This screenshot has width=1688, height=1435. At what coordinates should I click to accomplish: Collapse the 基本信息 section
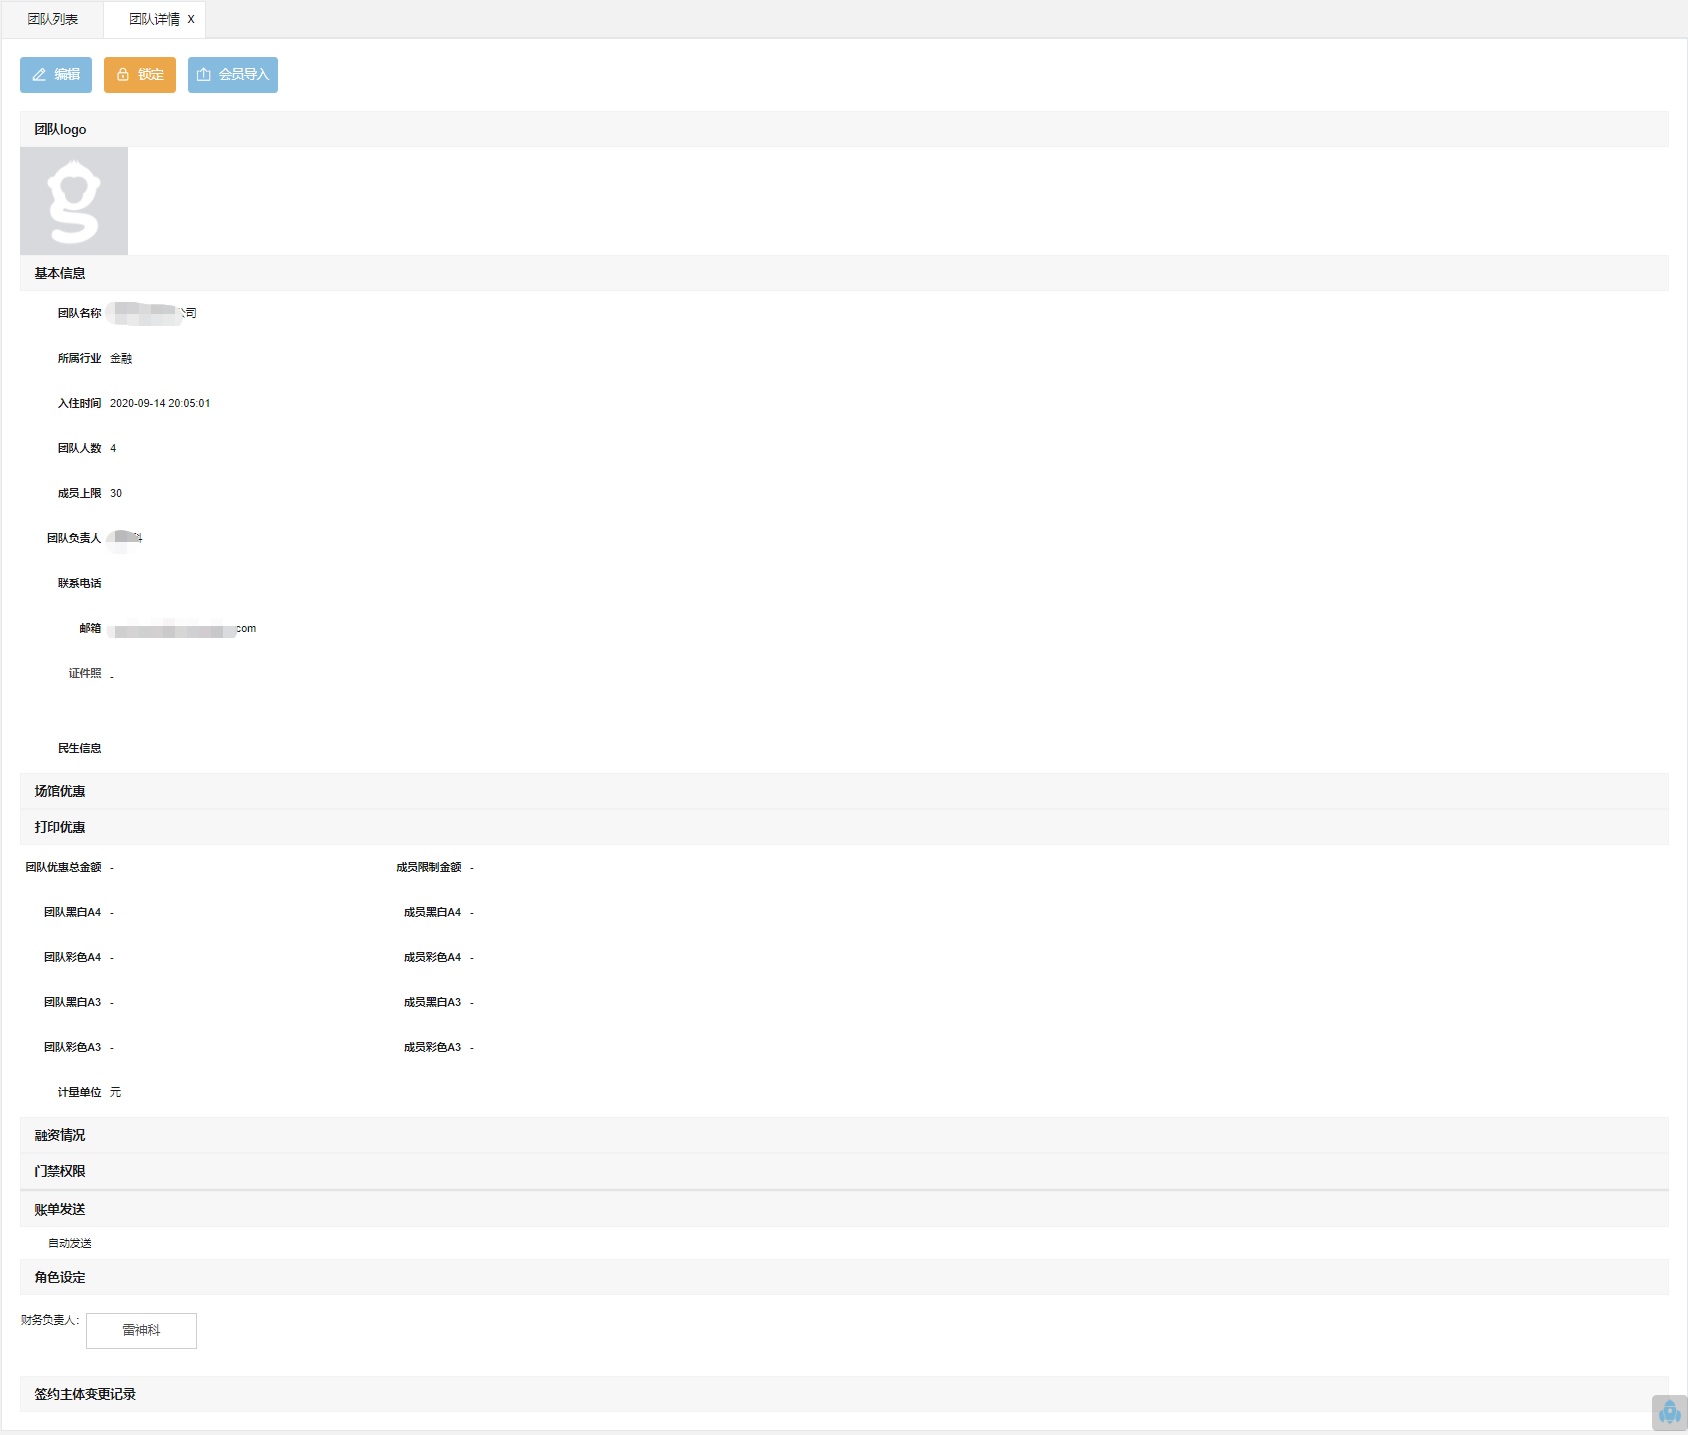pos(60,273)
